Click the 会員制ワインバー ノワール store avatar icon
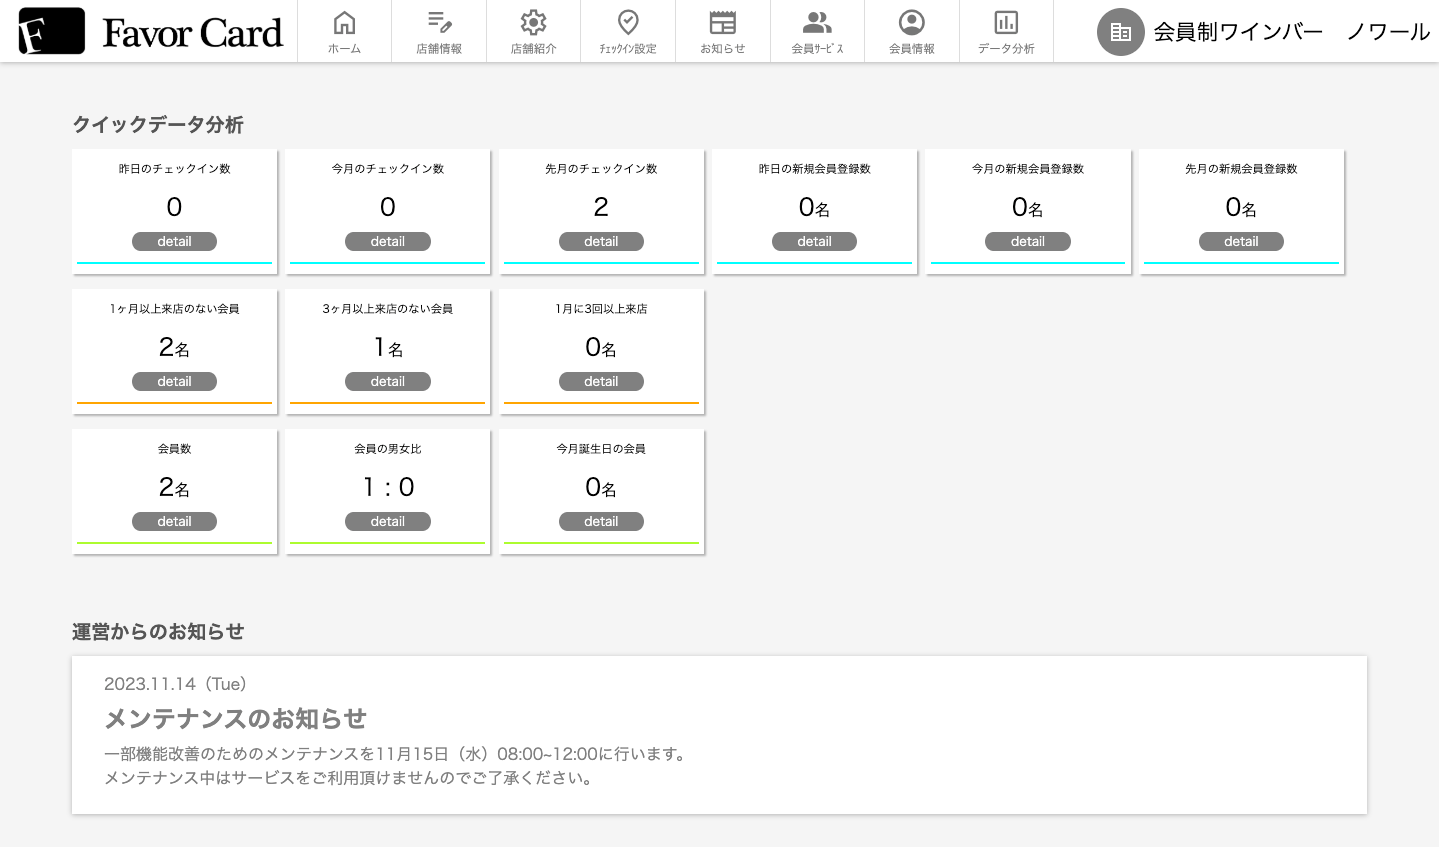1439x847 pixels. coord(1120,32)
